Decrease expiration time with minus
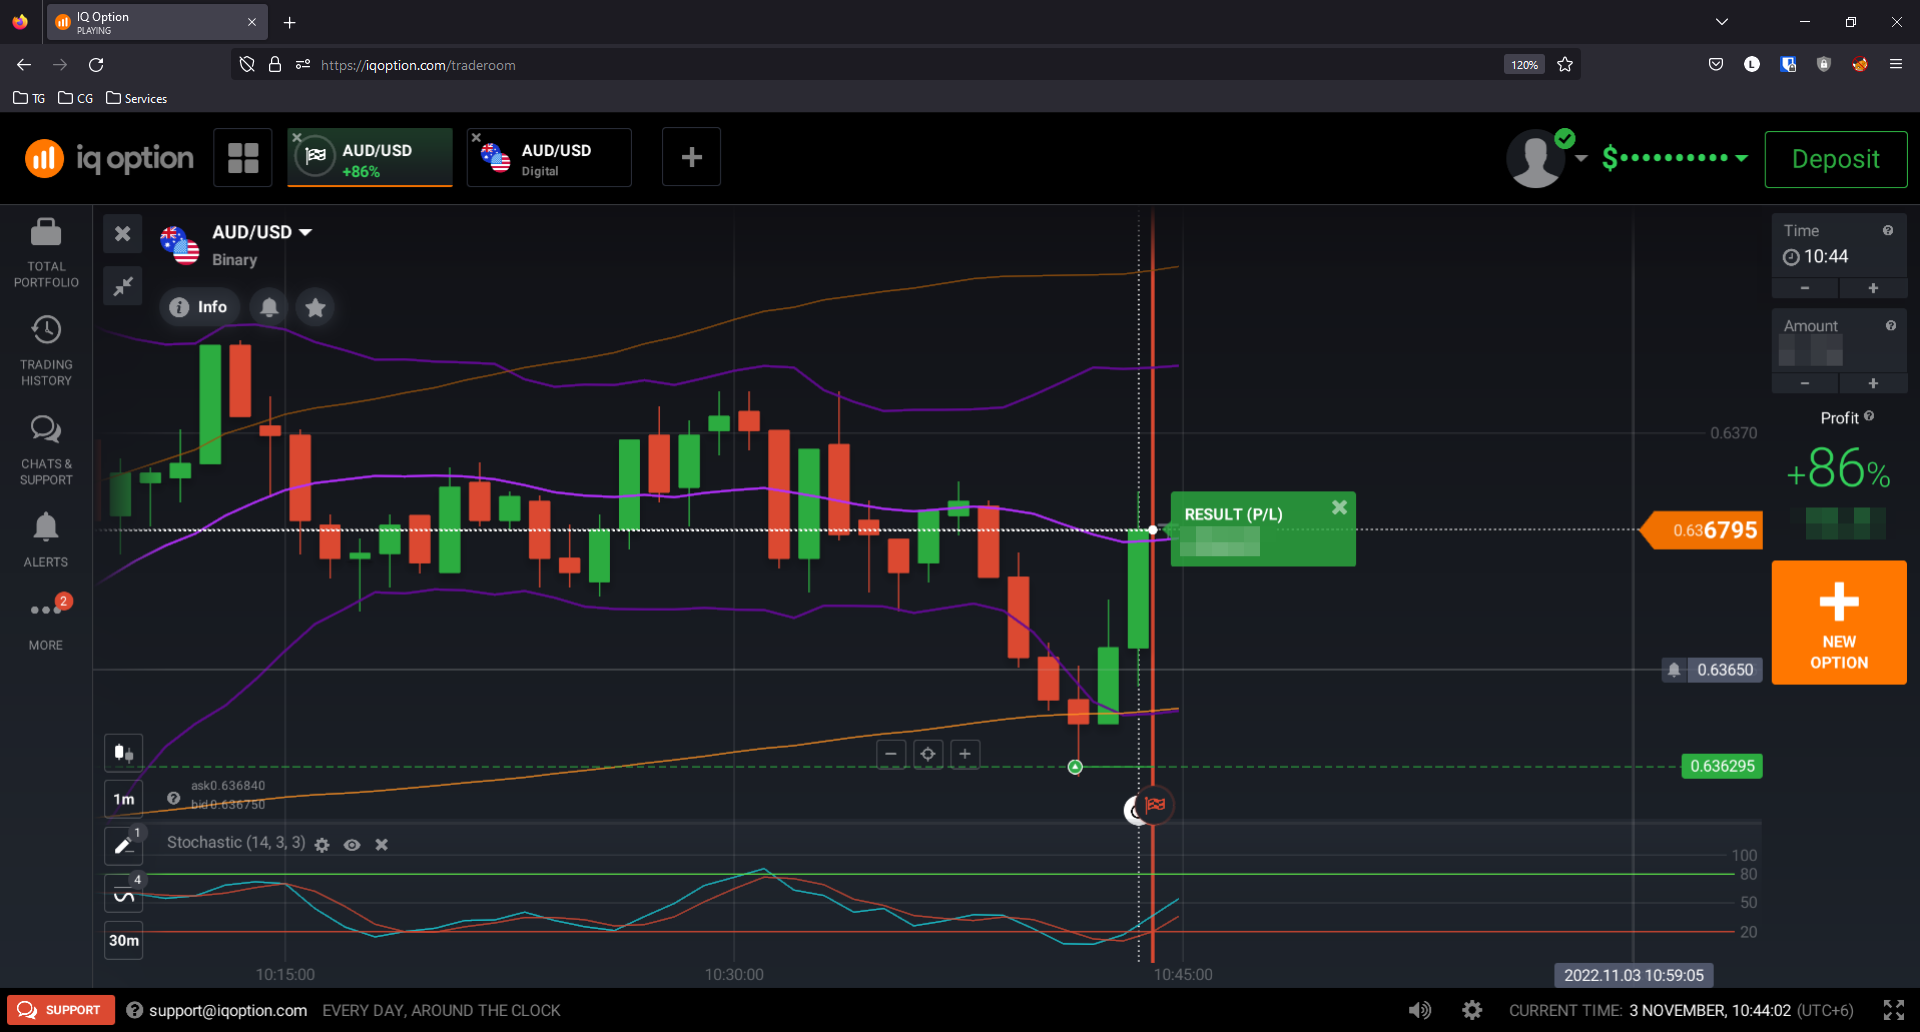This screenshot has height=1032, width=1920. coord(1805,289)
